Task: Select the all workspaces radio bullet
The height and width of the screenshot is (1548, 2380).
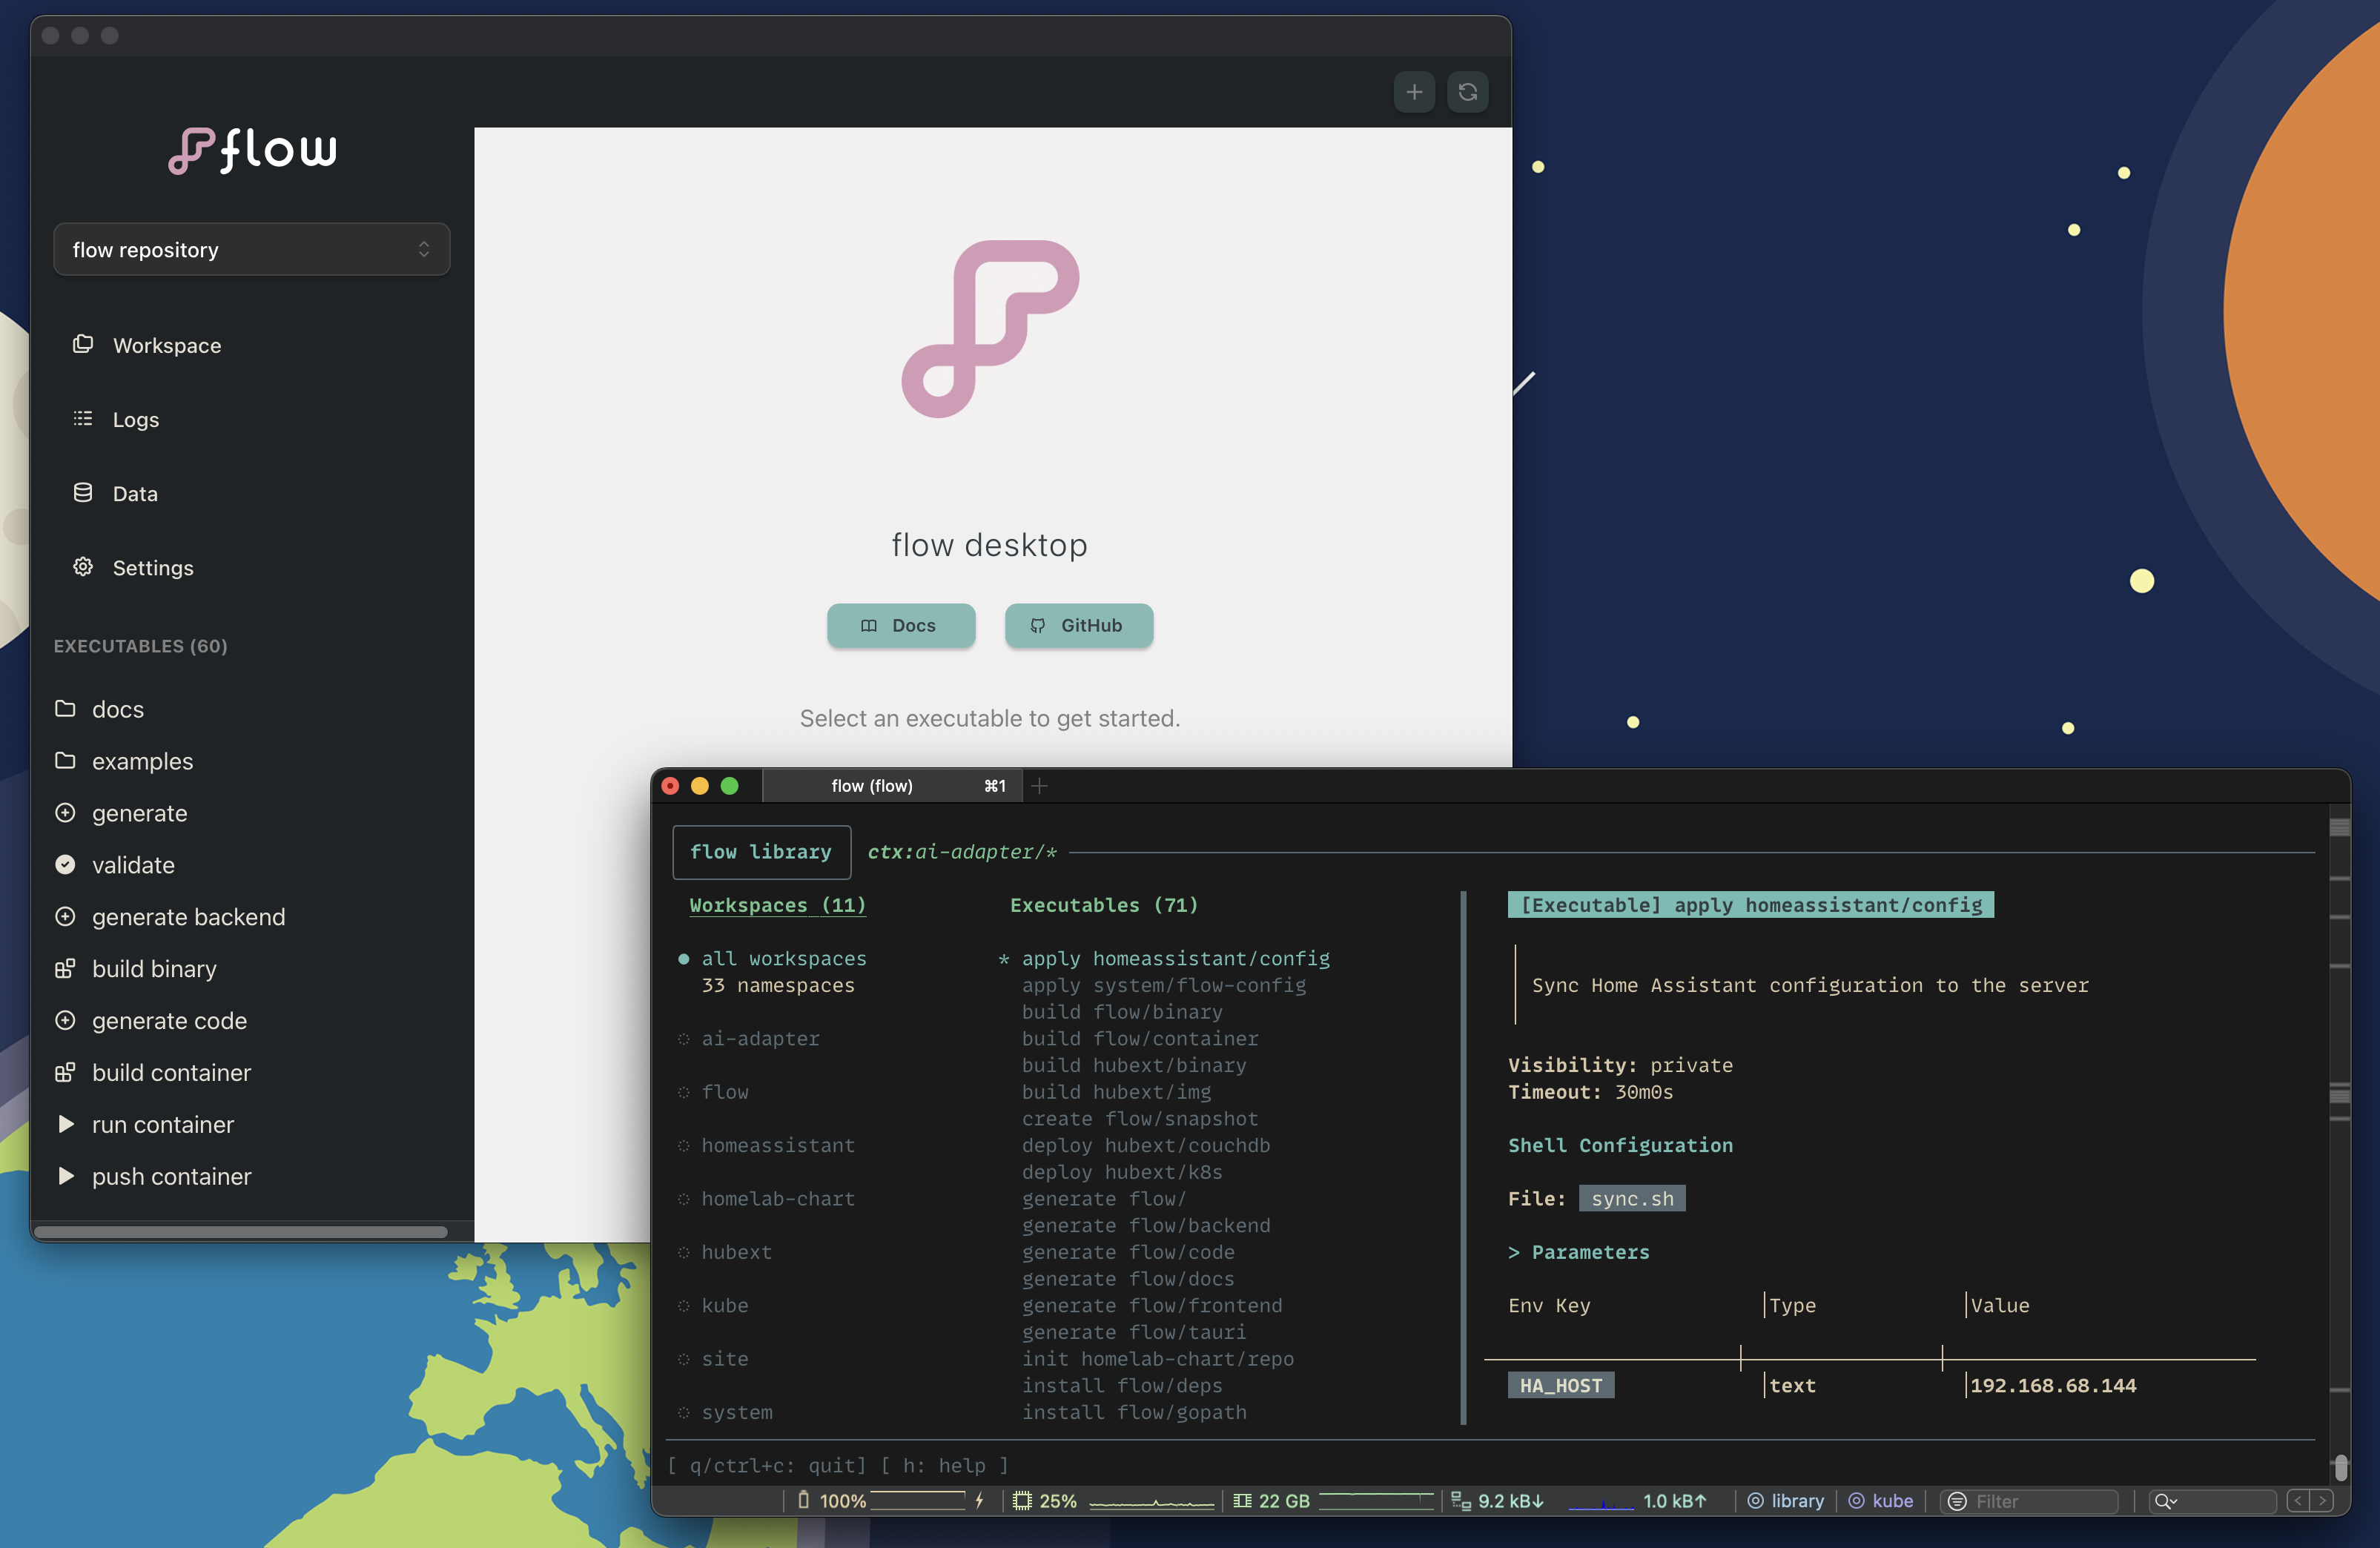Action: 684,958
